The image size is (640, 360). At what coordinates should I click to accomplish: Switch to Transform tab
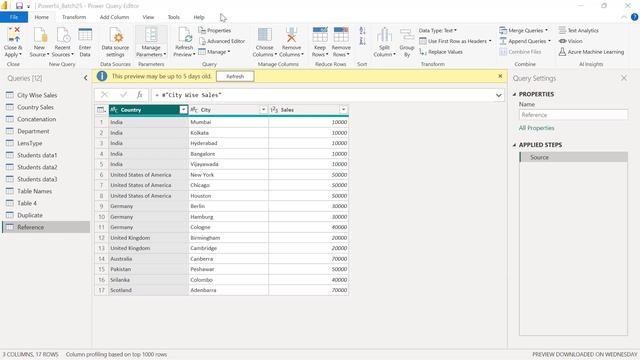(x=74, y=17)
